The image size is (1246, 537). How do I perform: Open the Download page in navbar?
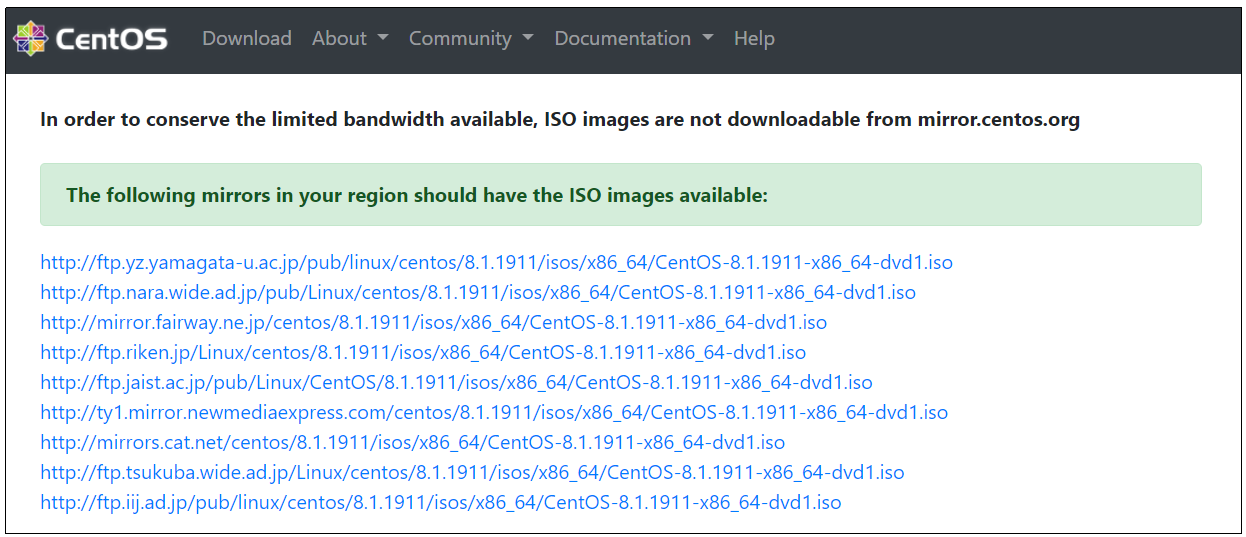tap(247, 38)
